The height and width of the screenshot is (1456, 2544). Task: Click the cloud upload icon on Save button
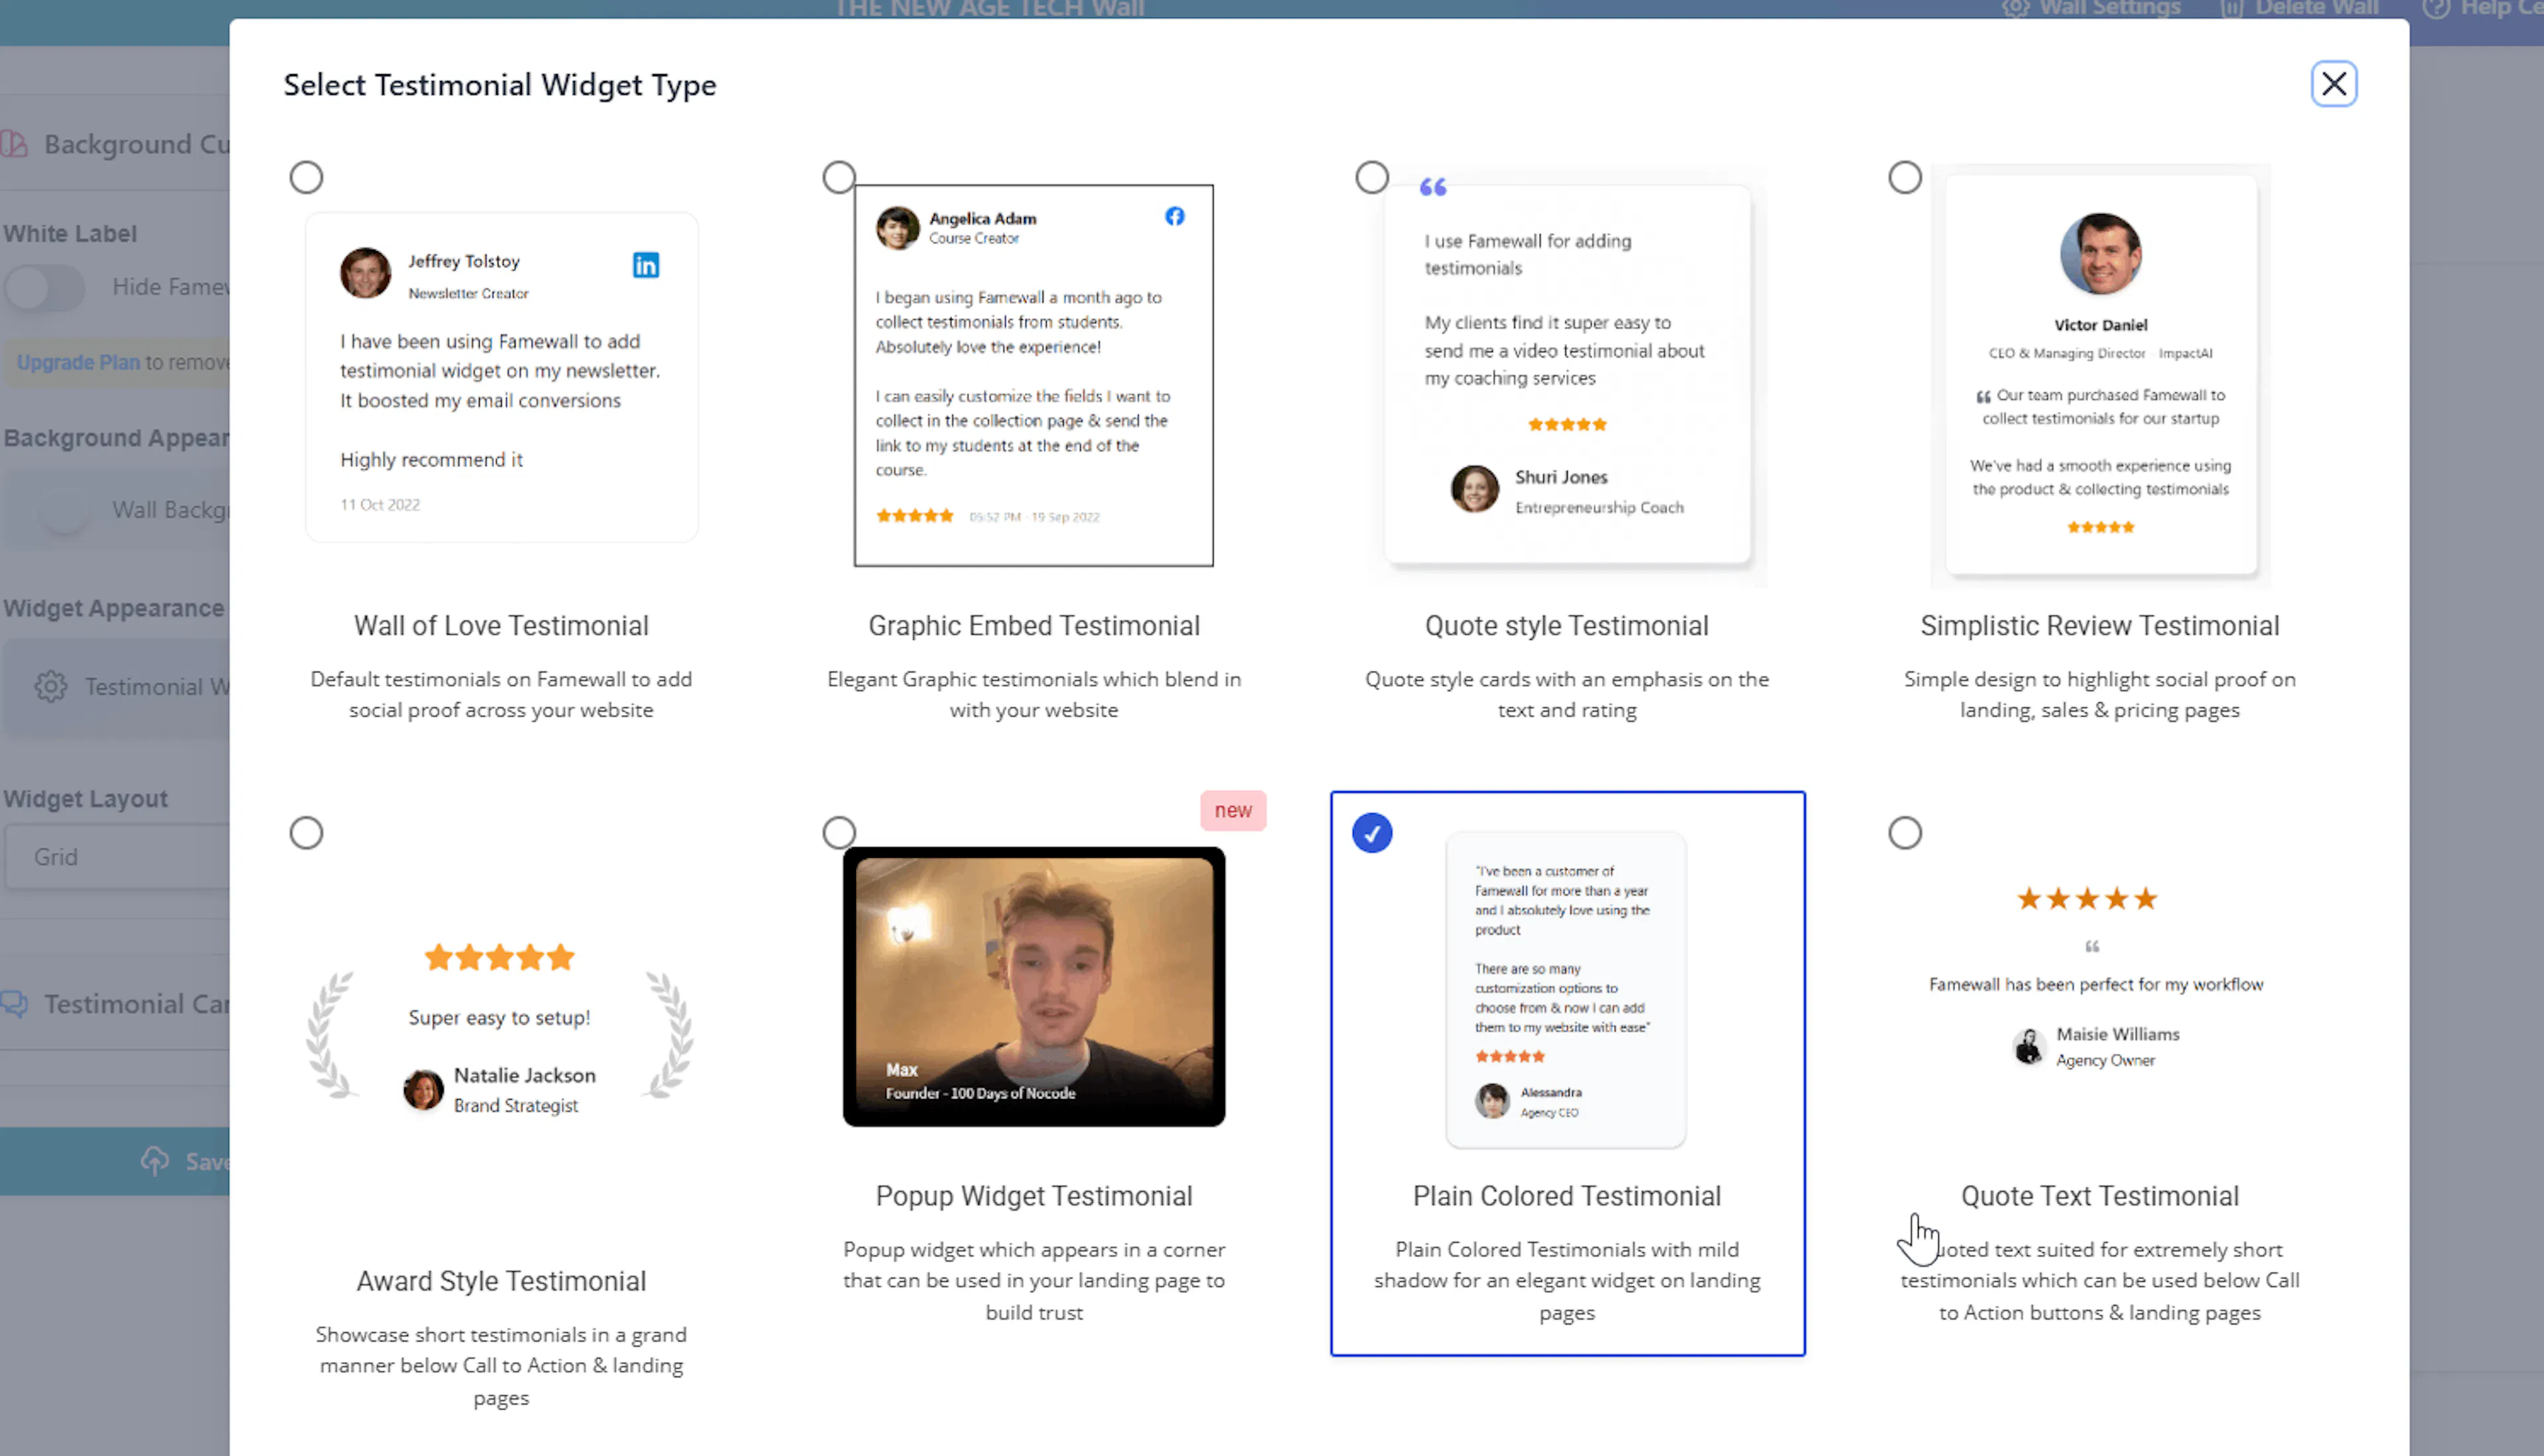155,1161
